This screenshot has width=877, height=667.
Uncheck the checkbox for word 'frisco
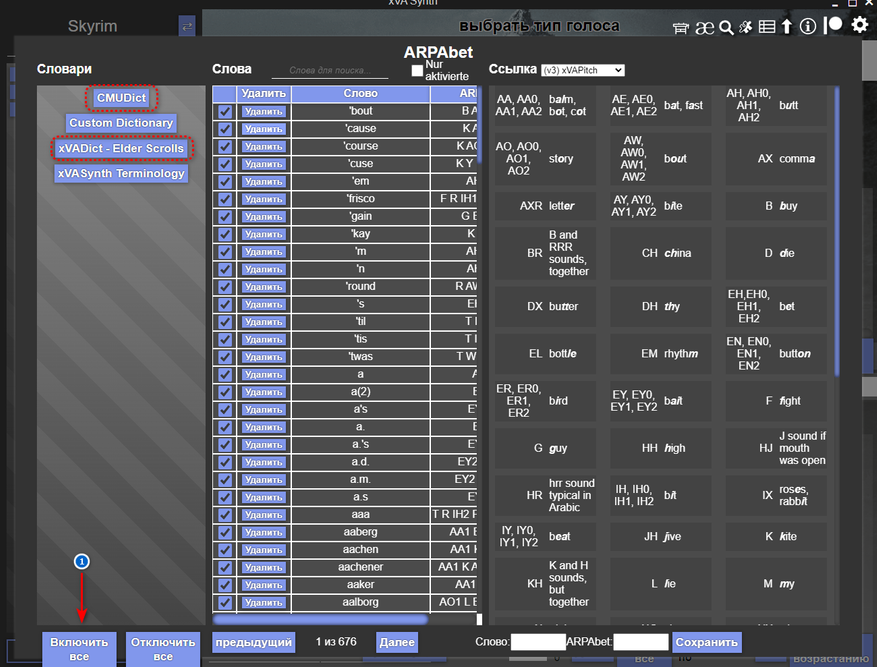225,199
